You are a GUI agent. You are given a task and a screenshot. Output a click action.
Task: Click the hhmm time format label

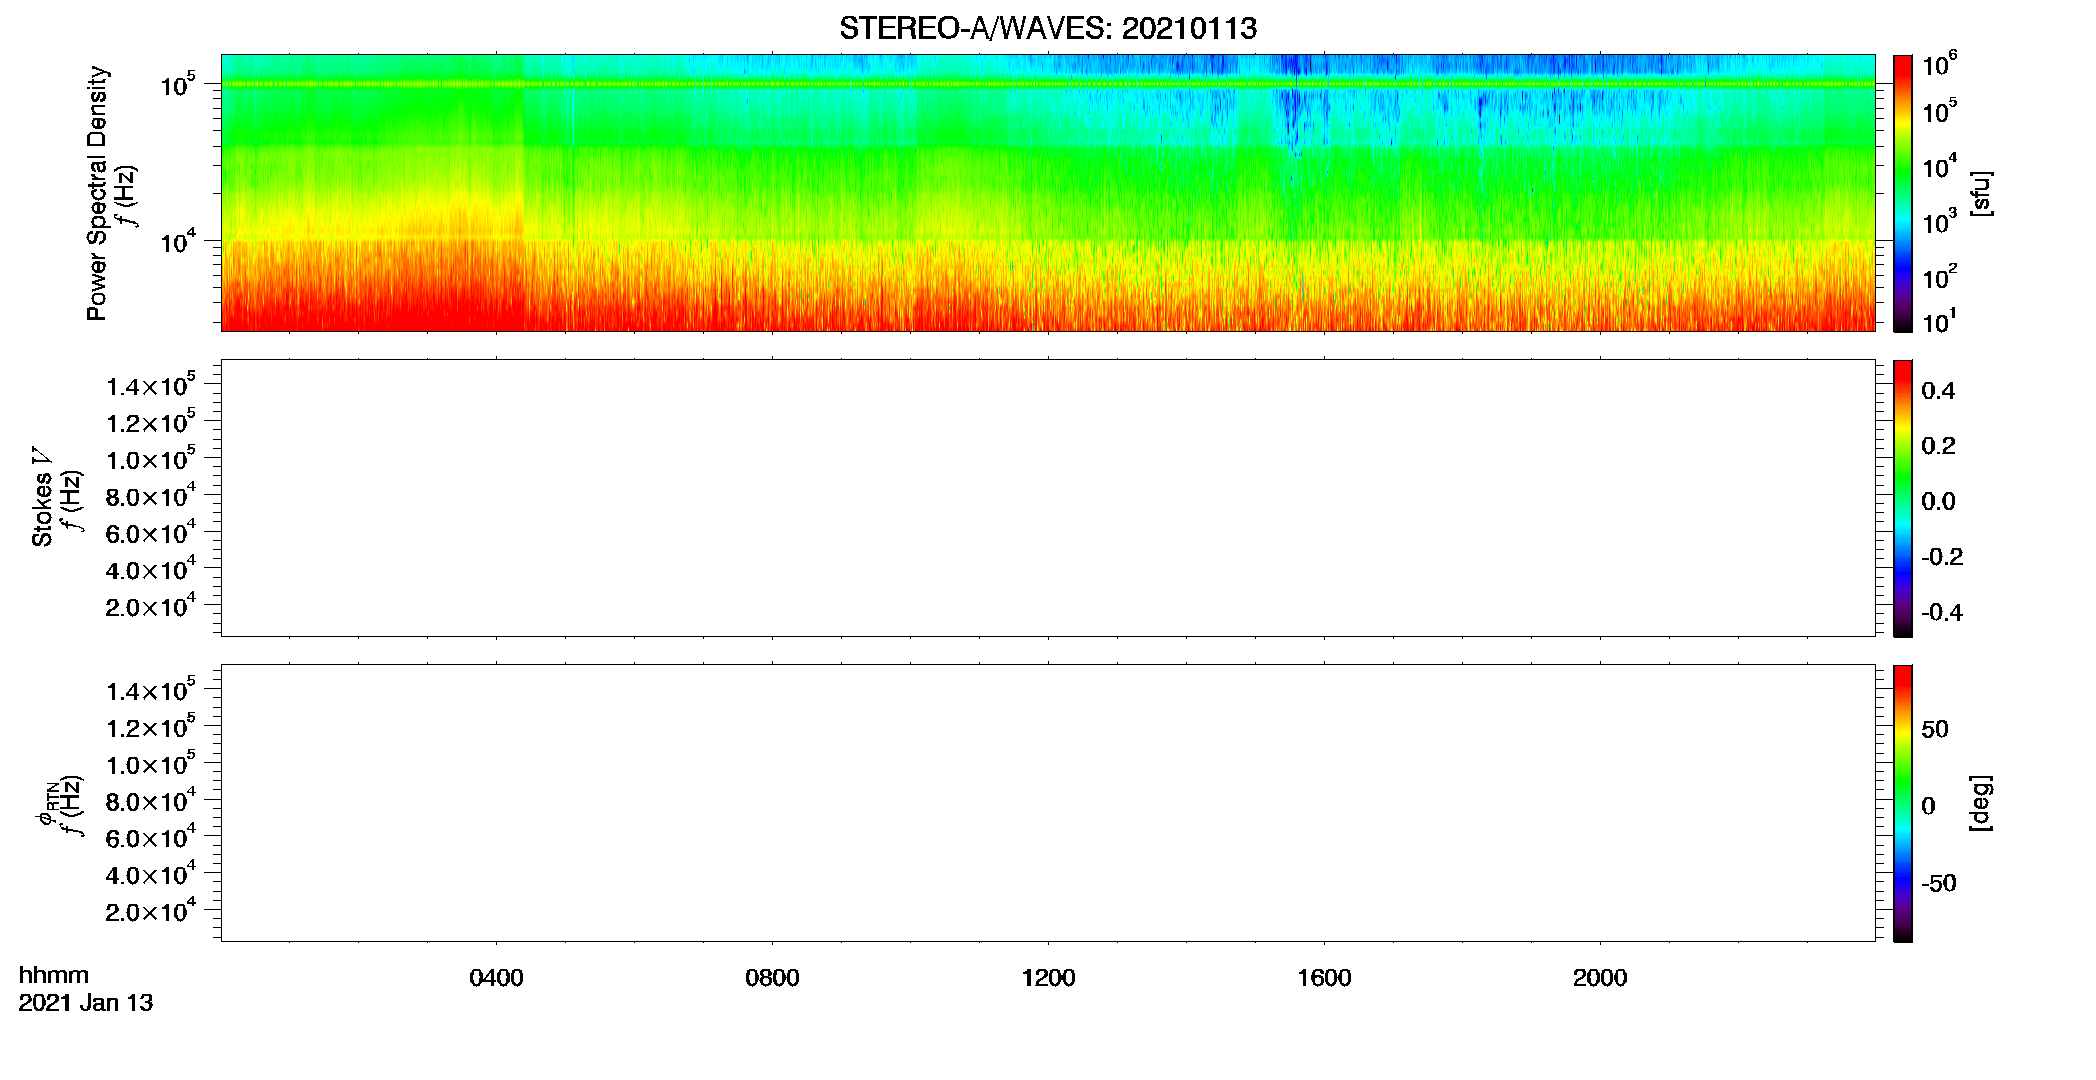54,975
